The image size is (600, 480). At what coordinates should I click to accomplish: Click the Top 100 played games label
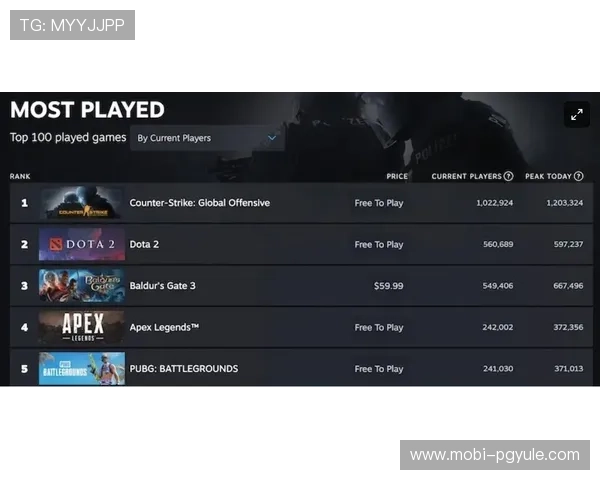[x=68, y=137]
